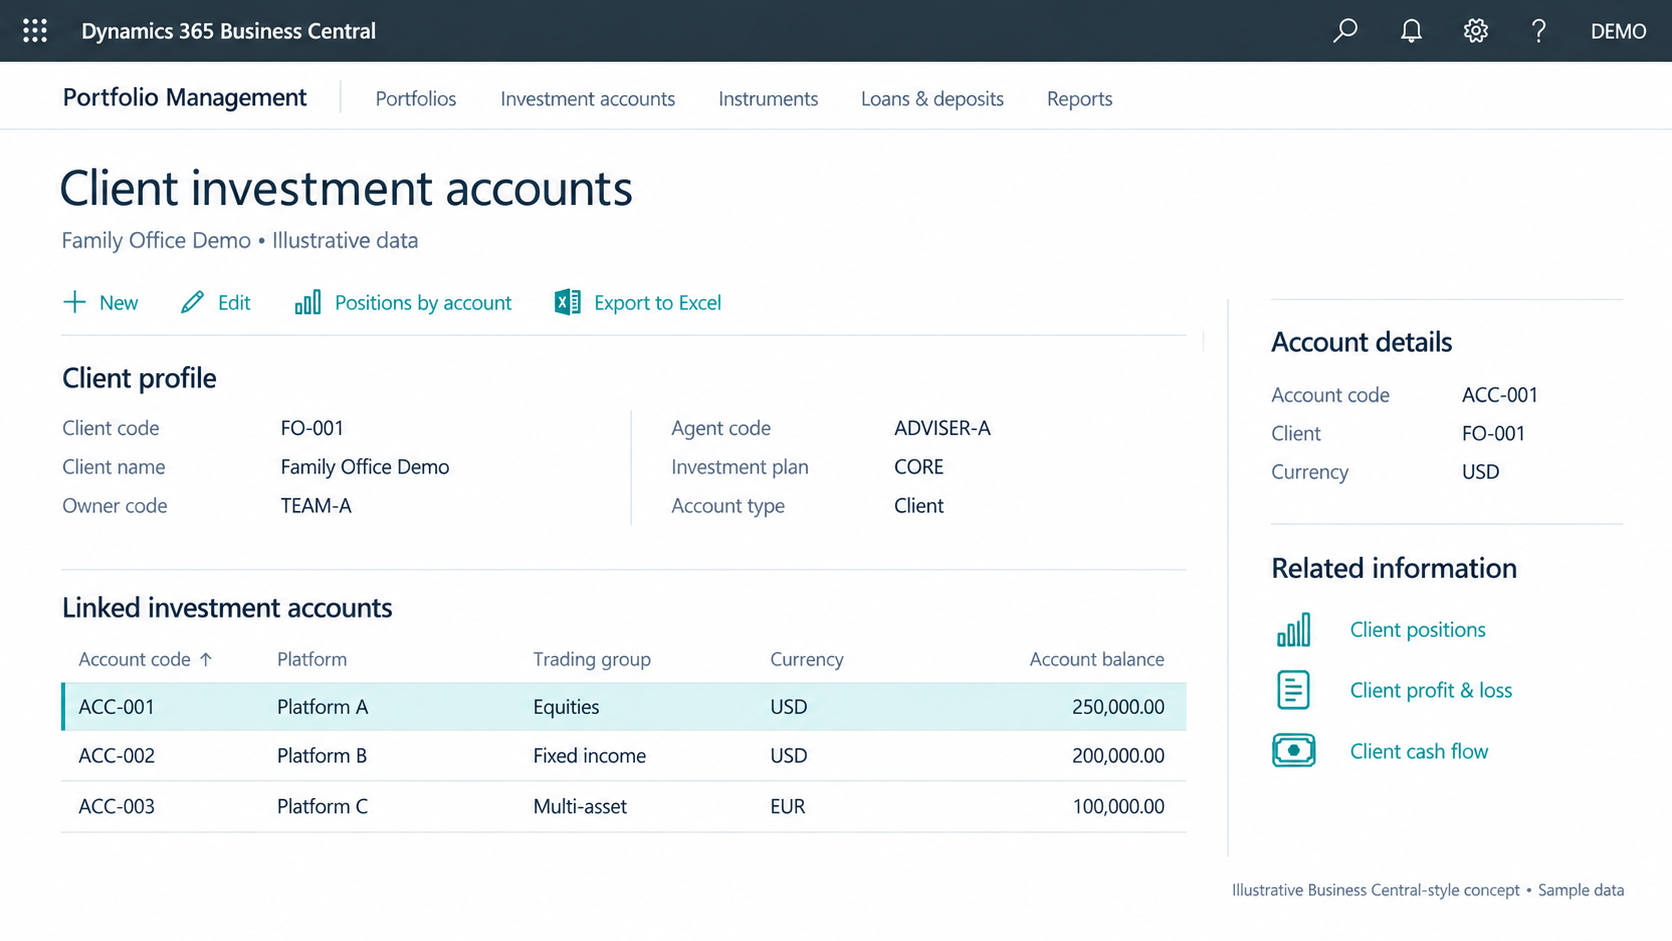
Task: Click the search magnifier icon
Action: point(1345,31)
